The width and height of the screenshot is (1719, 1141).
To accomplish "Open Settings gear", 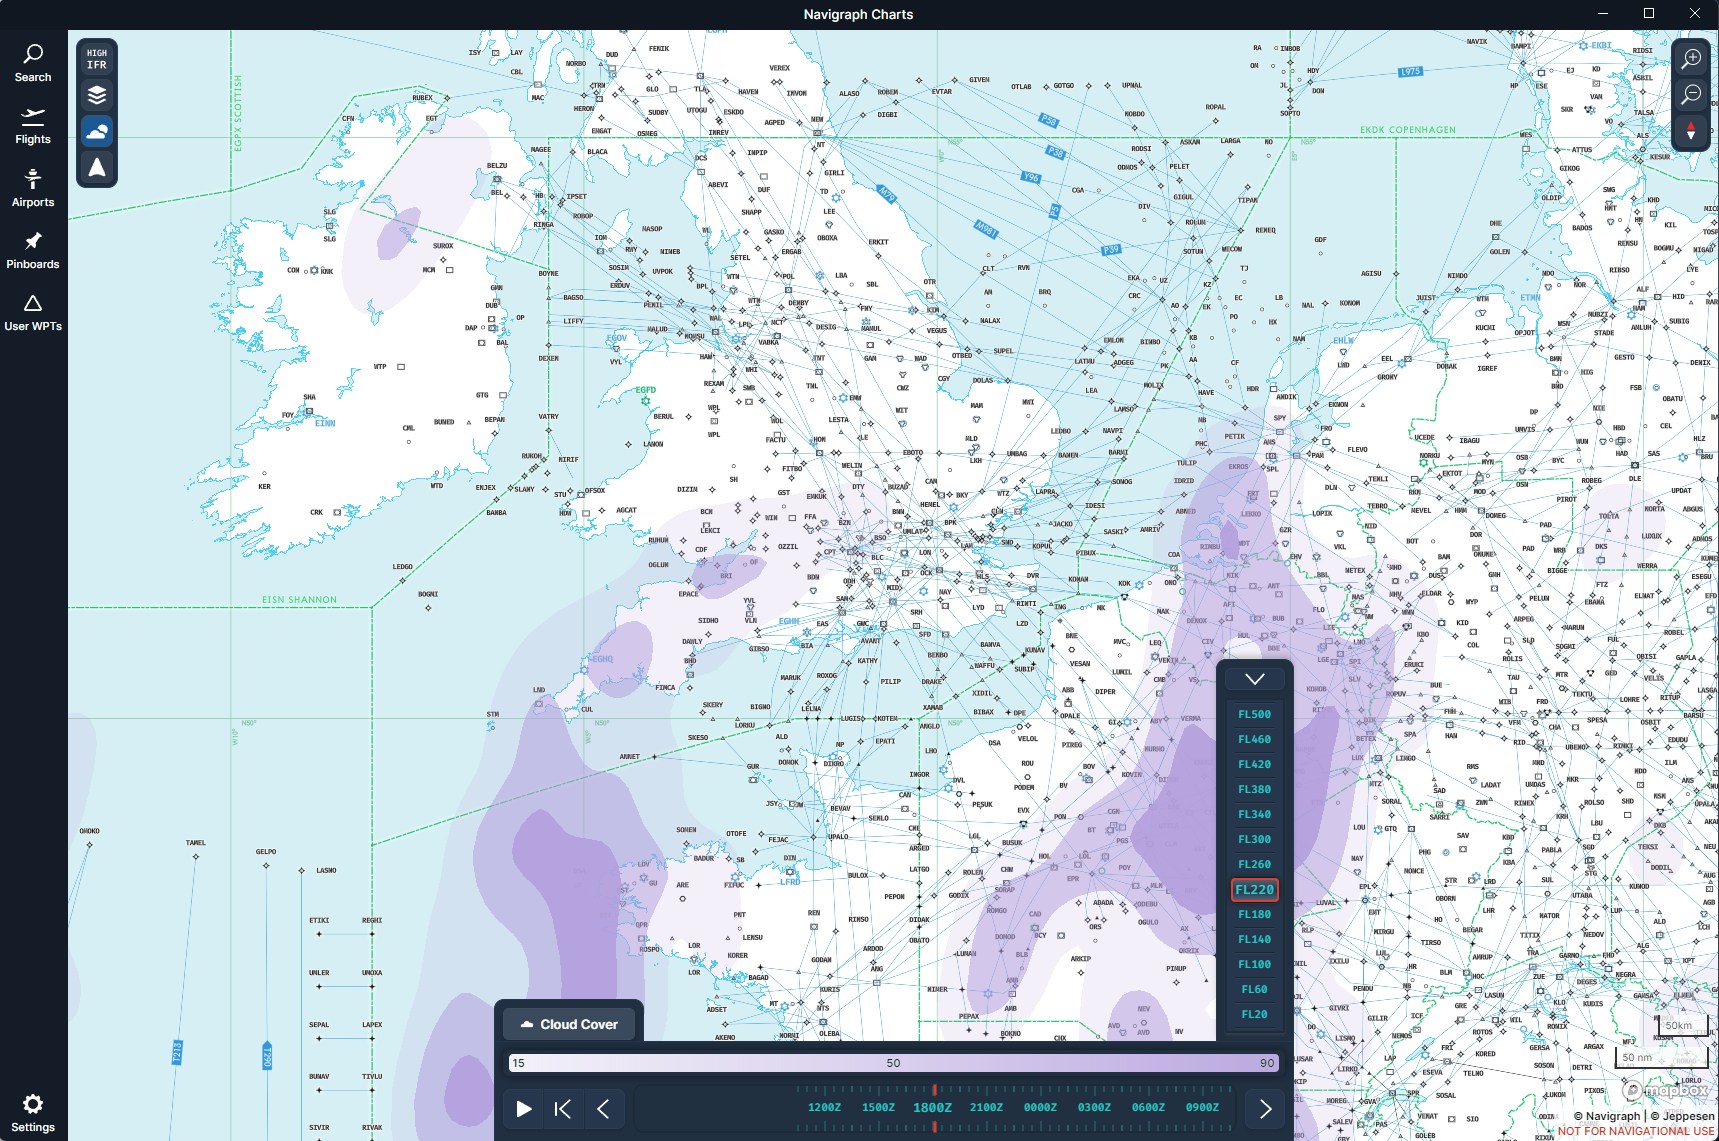I will (33, 1112).
